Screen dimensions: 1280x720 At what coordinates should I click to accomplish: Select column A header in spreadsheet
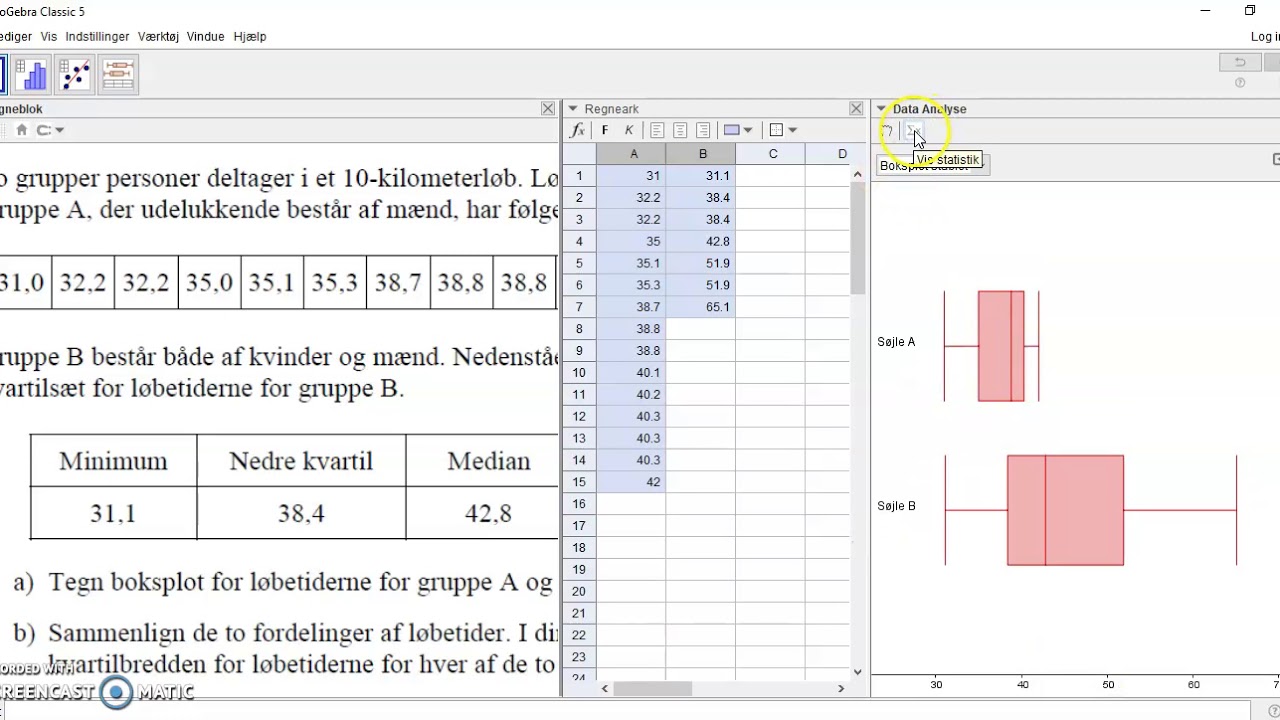tap(633, 154)
